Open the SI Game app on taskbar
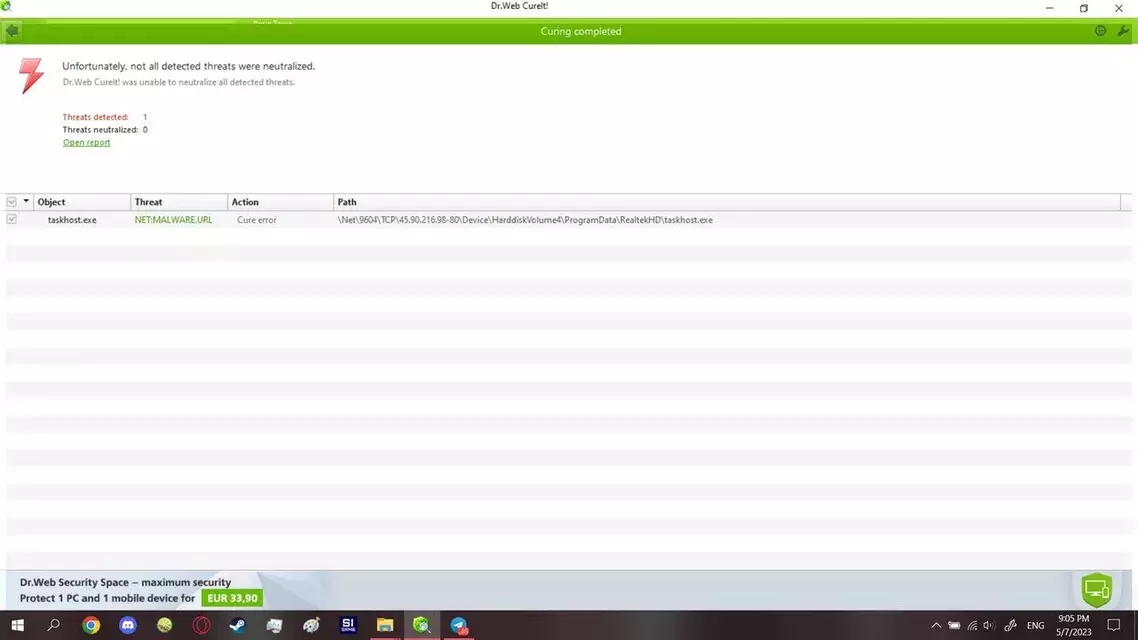1138x640 pixels. [x=348, y=625]
